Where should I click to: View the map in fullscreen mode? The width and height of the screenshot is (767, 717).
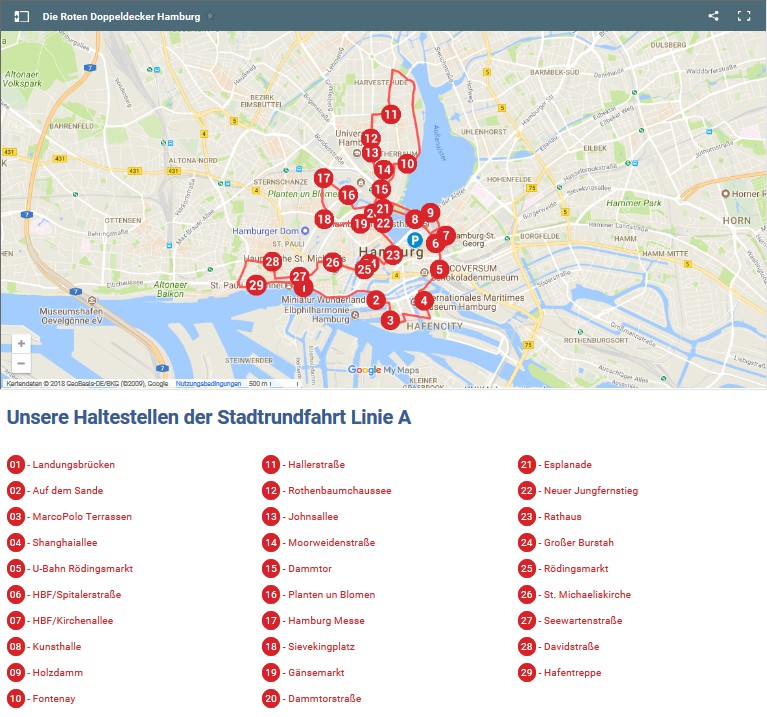tap(744, 16)
